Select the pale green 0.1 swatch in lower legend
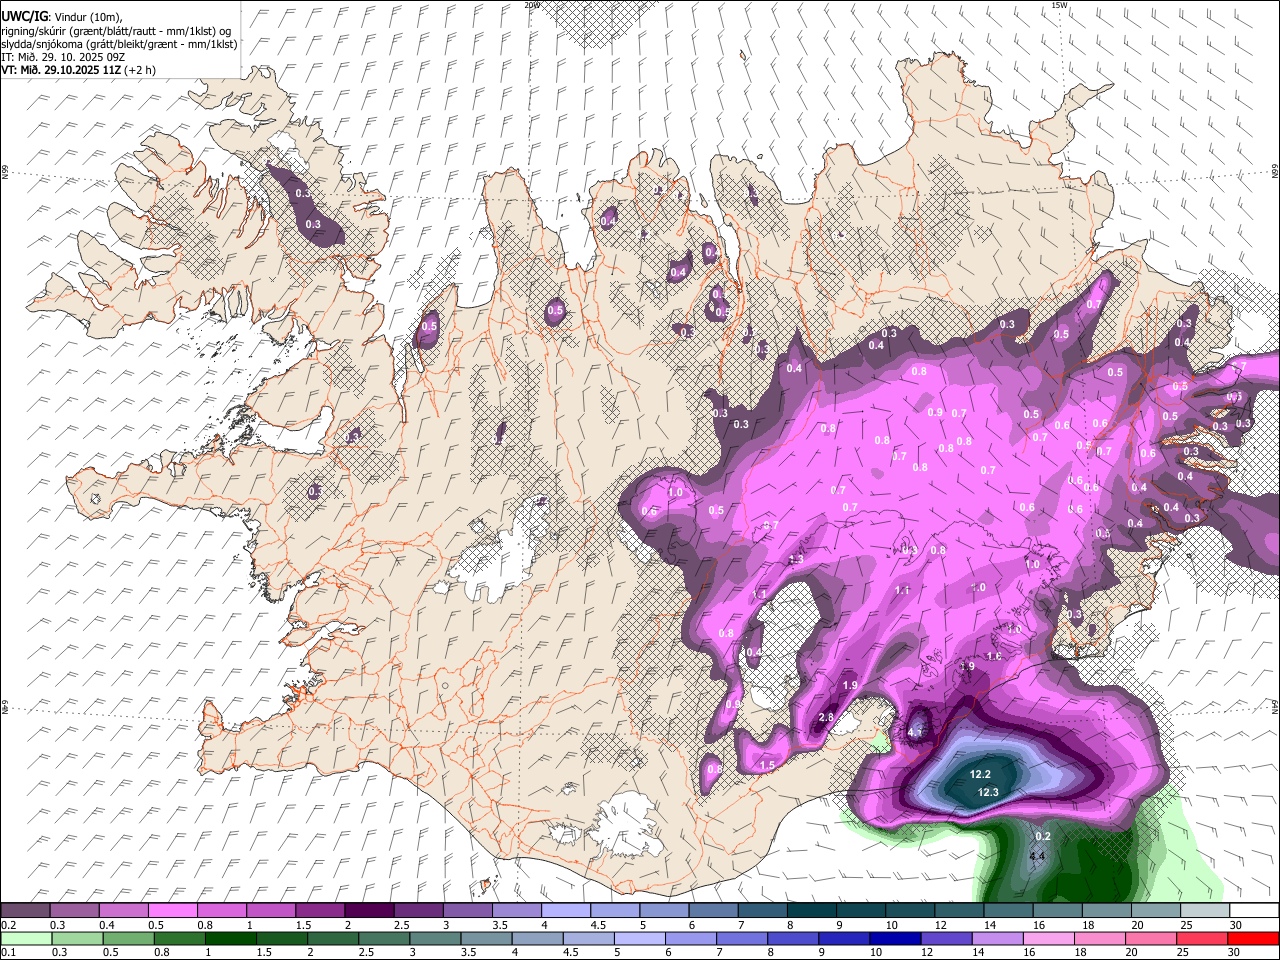Viewport: 1280px width, 960px height. [x=26, y=939]
